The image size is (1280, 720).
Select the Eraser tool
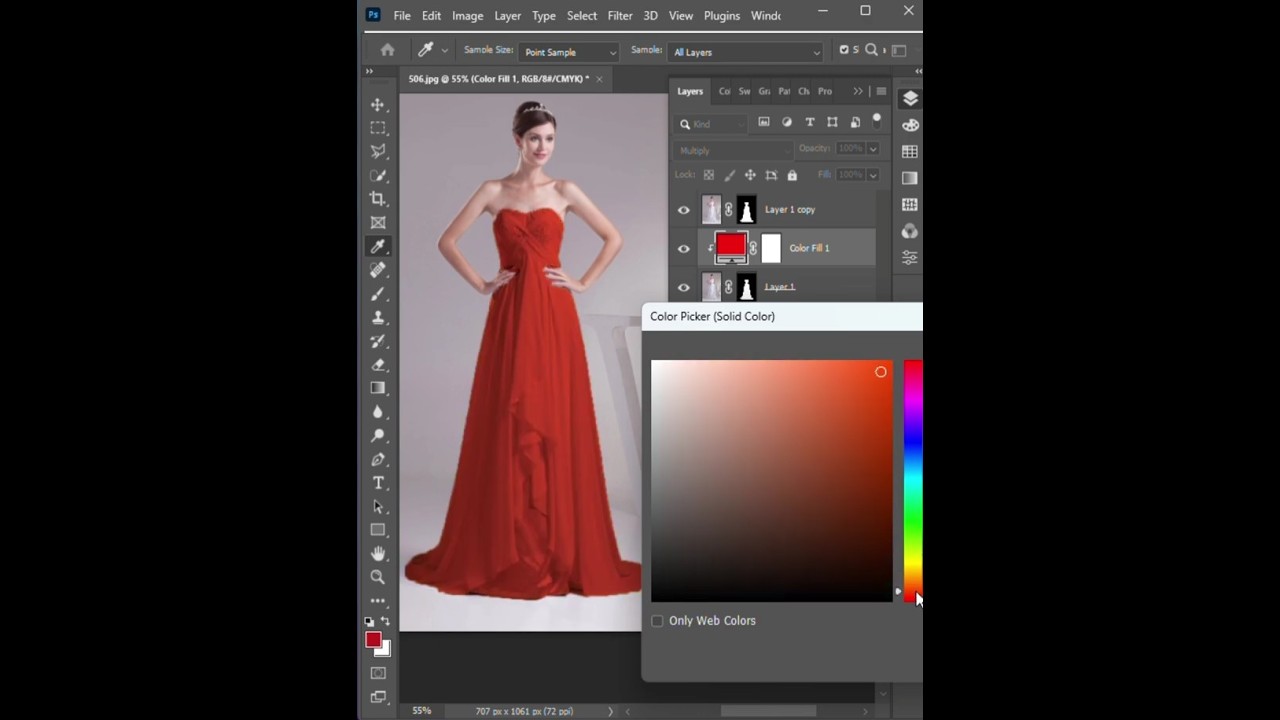pos(378,365)
